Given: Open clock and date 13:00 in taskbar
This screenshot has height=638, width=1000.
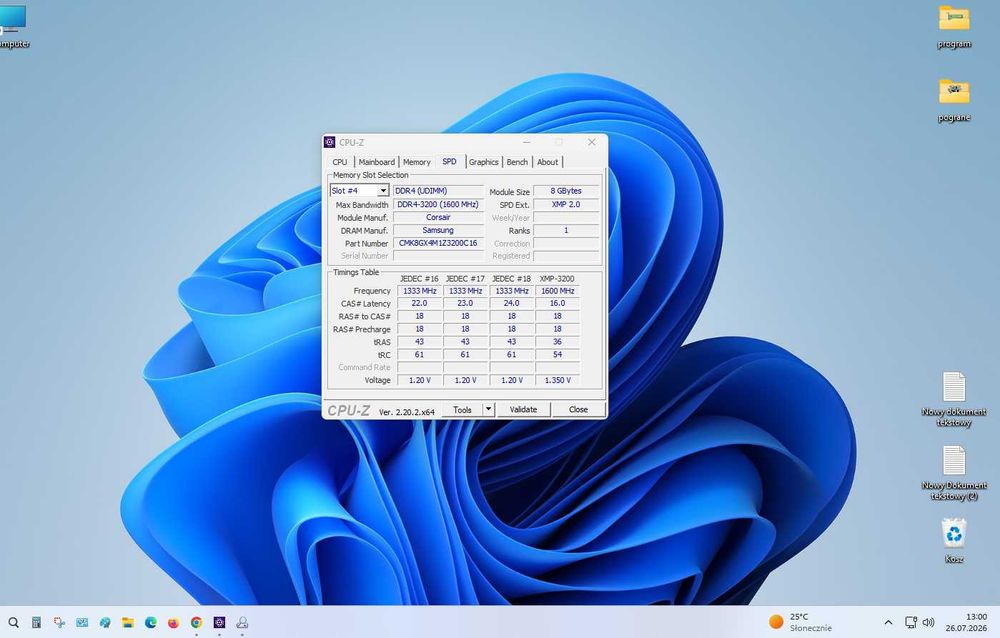Looking at the screenshot, I should pos(966,623).
